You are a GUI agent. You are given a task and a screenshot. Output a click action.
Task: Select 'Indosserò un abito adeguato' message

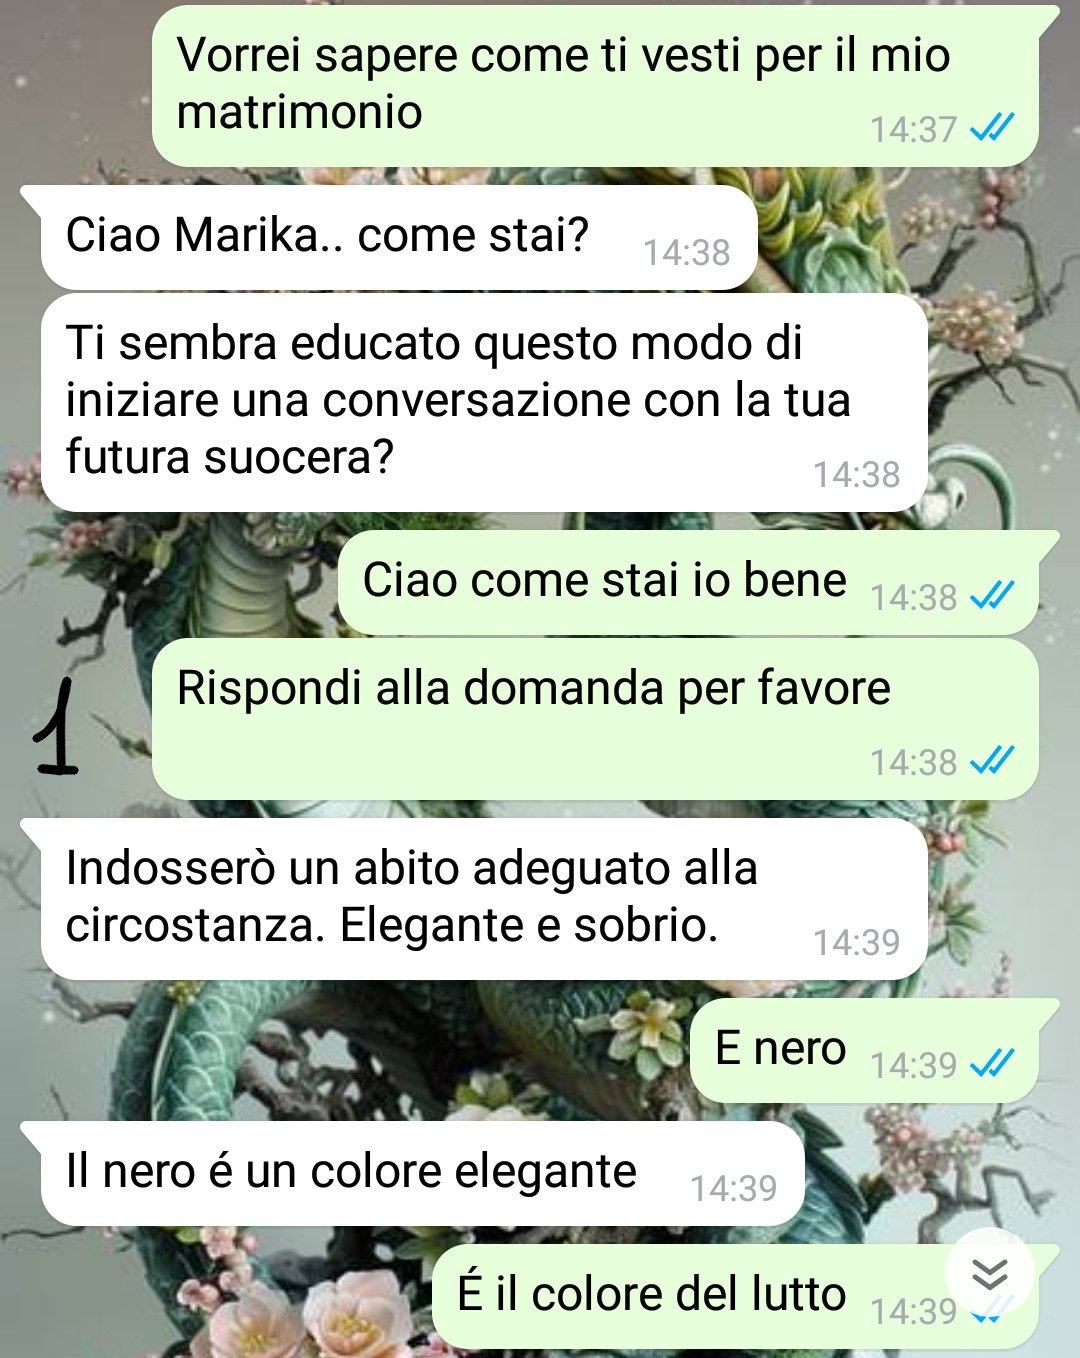click(484, 899)
